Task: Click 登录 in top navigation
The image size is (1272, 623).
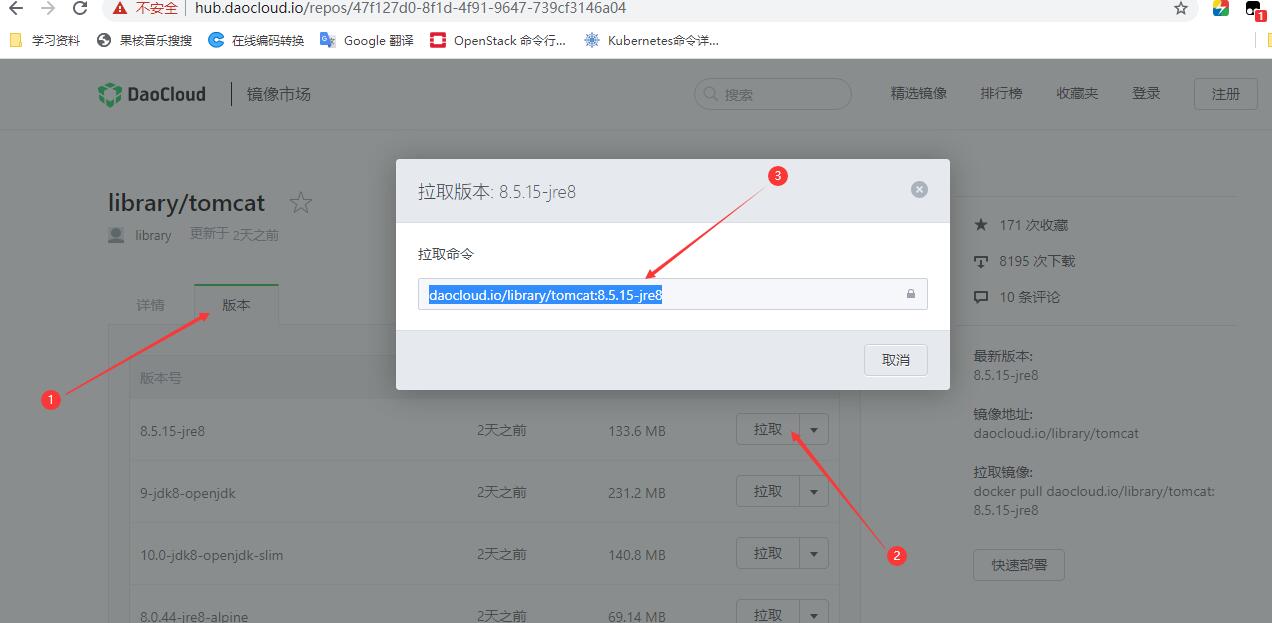Action: coord(1146,93)
